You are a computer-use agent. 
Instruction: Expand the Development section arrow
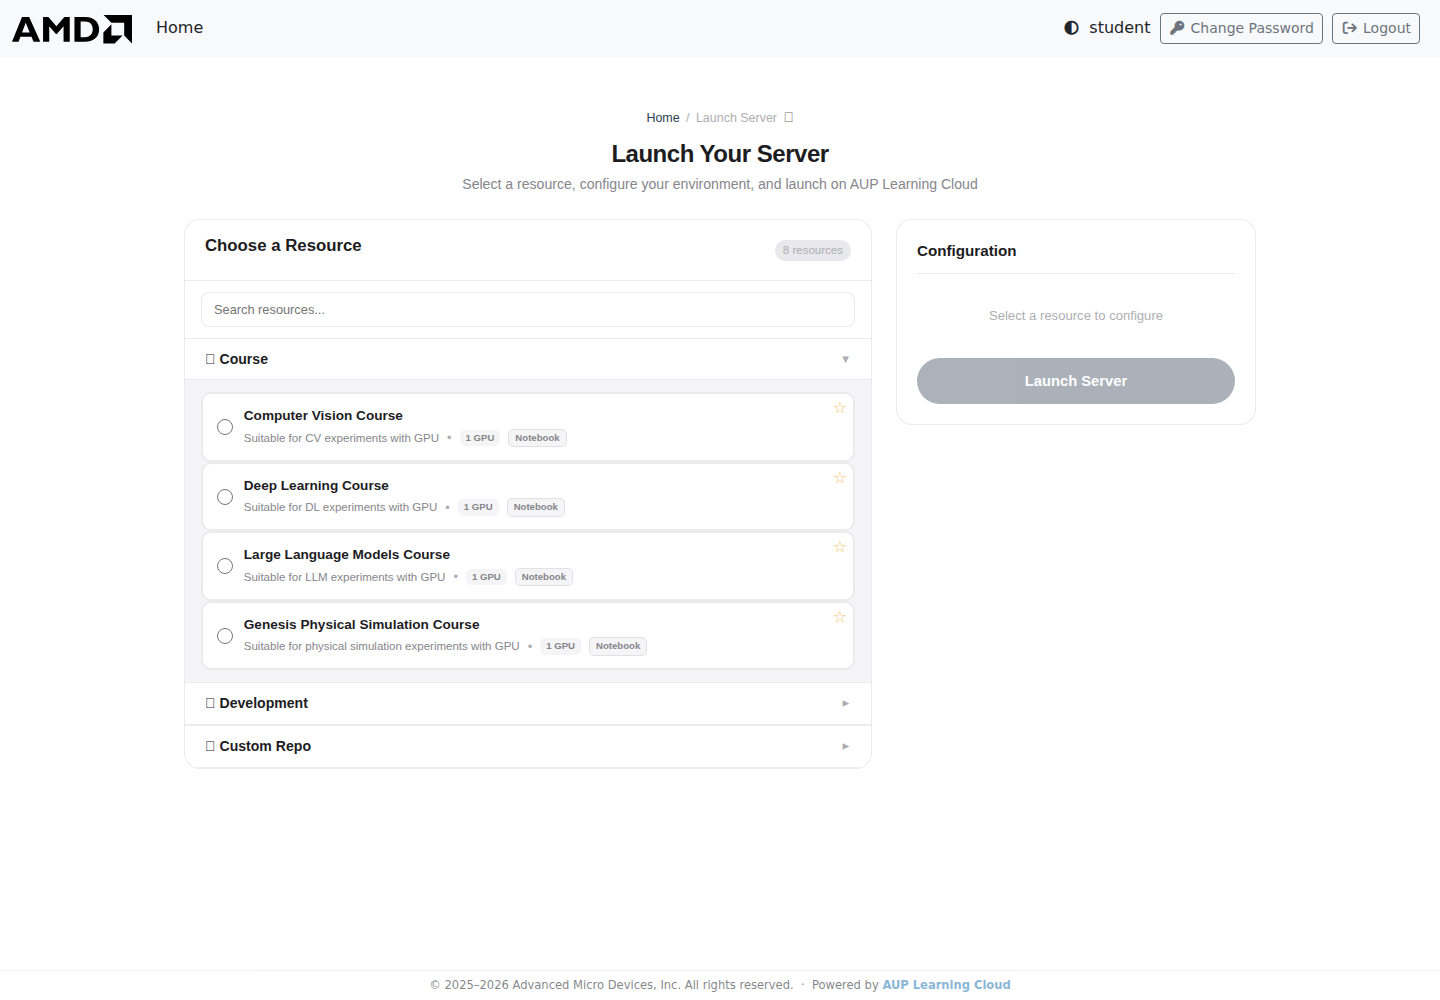coord(846,703)
